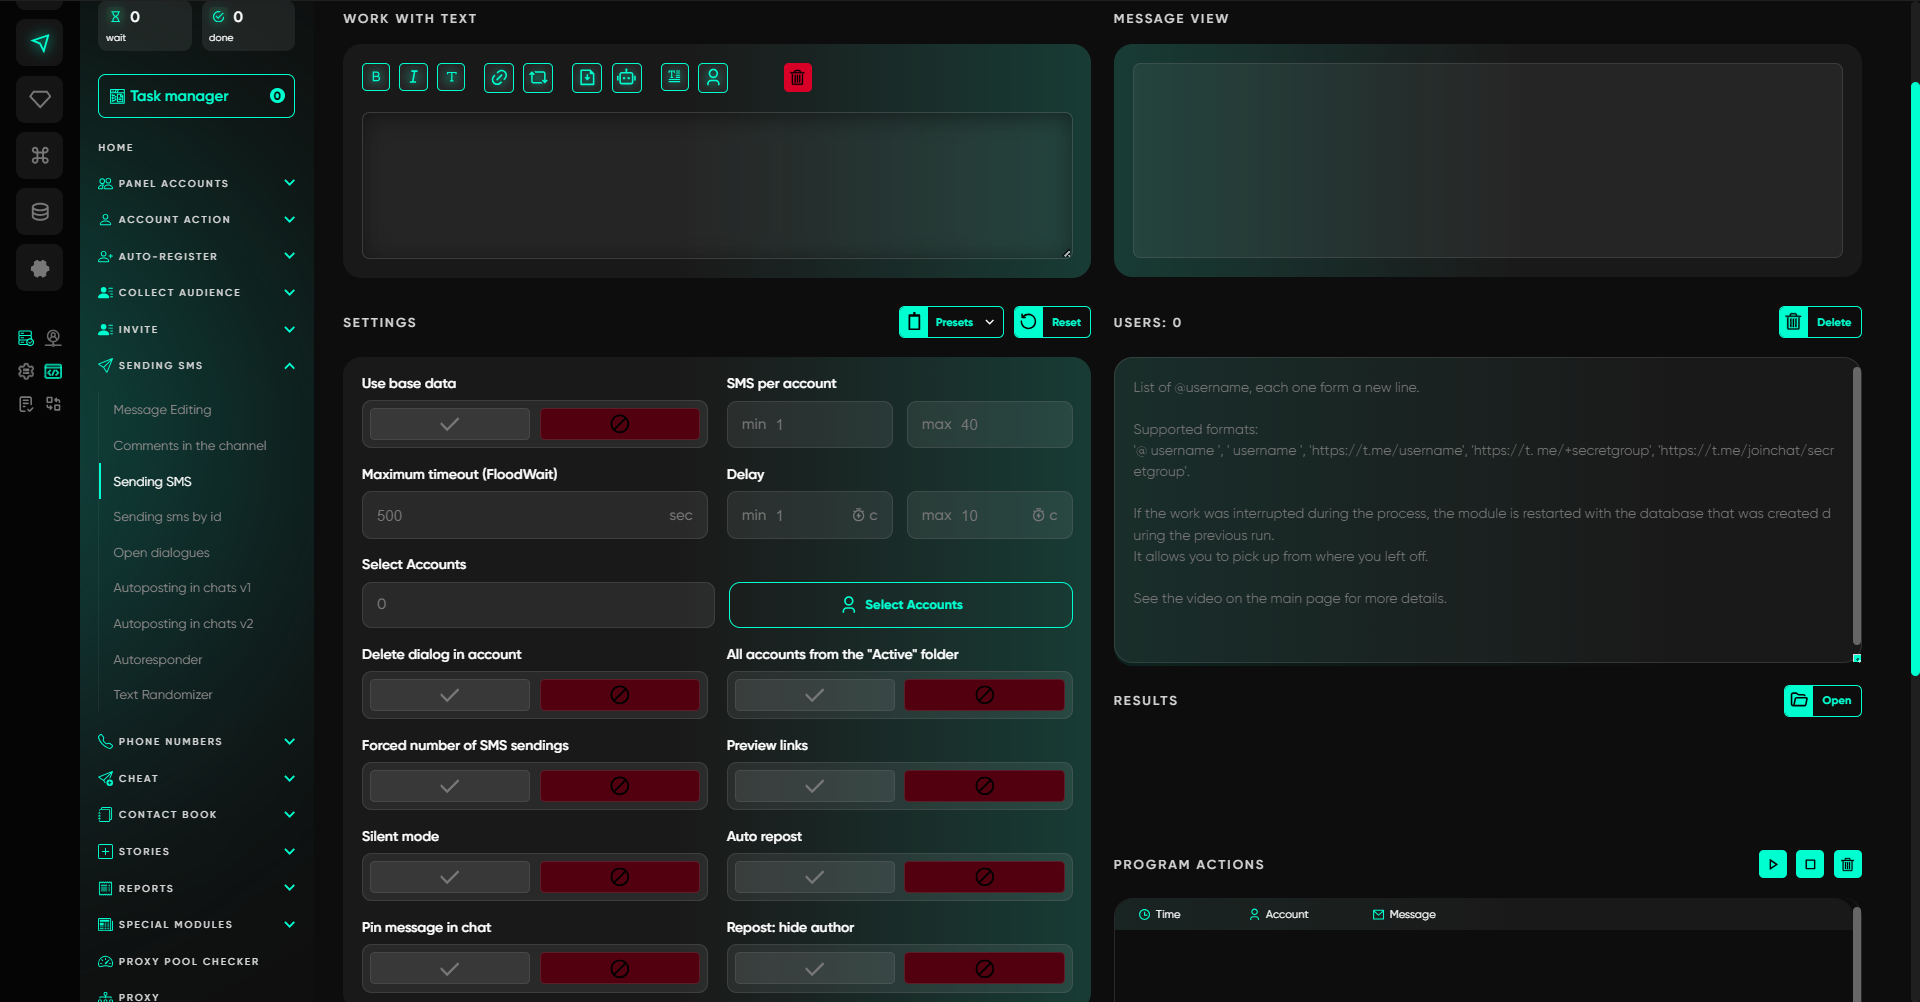1920x1002 pixels.
Task: Open the Presets dropdown
Action: tap(951, 322)
